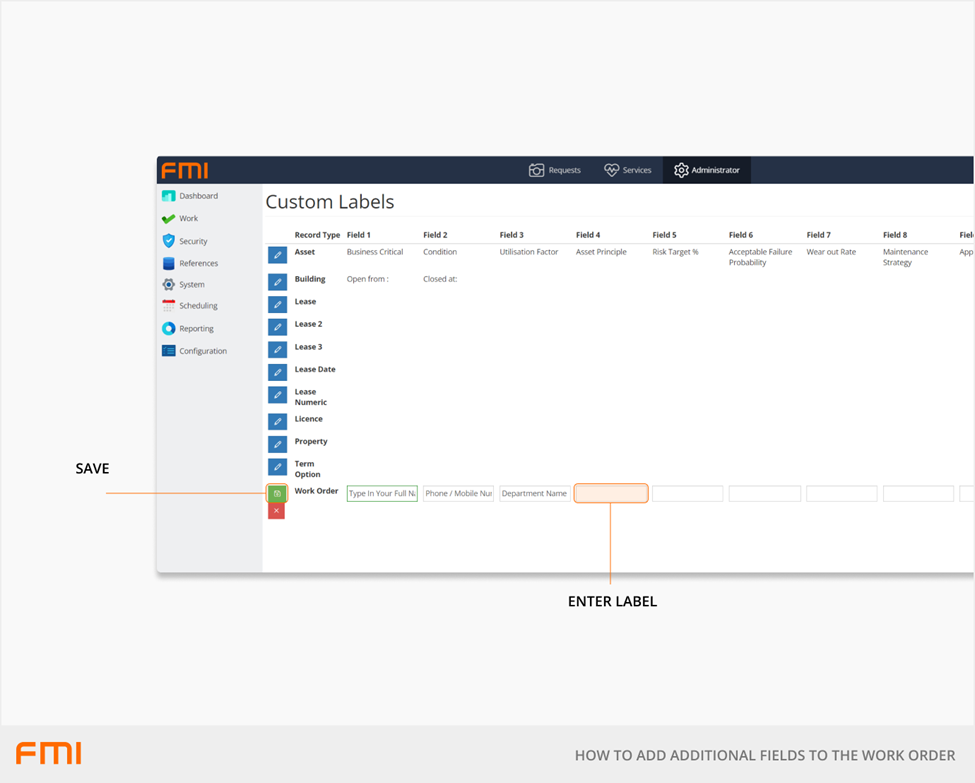
Task: Click the FMI logo in header bar
Action: point(185,170)
